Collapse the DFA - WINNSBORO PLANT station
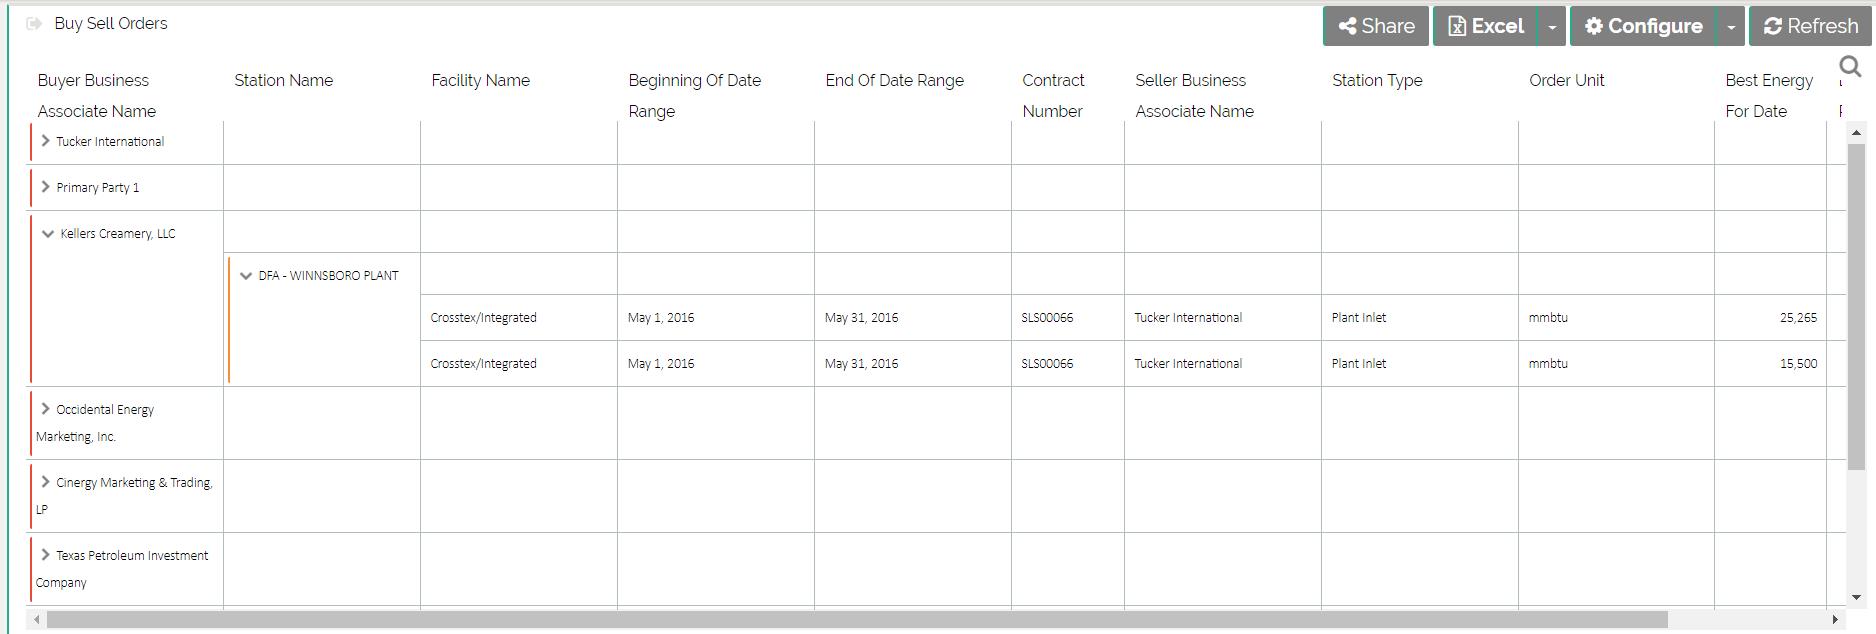 (245, 276)
